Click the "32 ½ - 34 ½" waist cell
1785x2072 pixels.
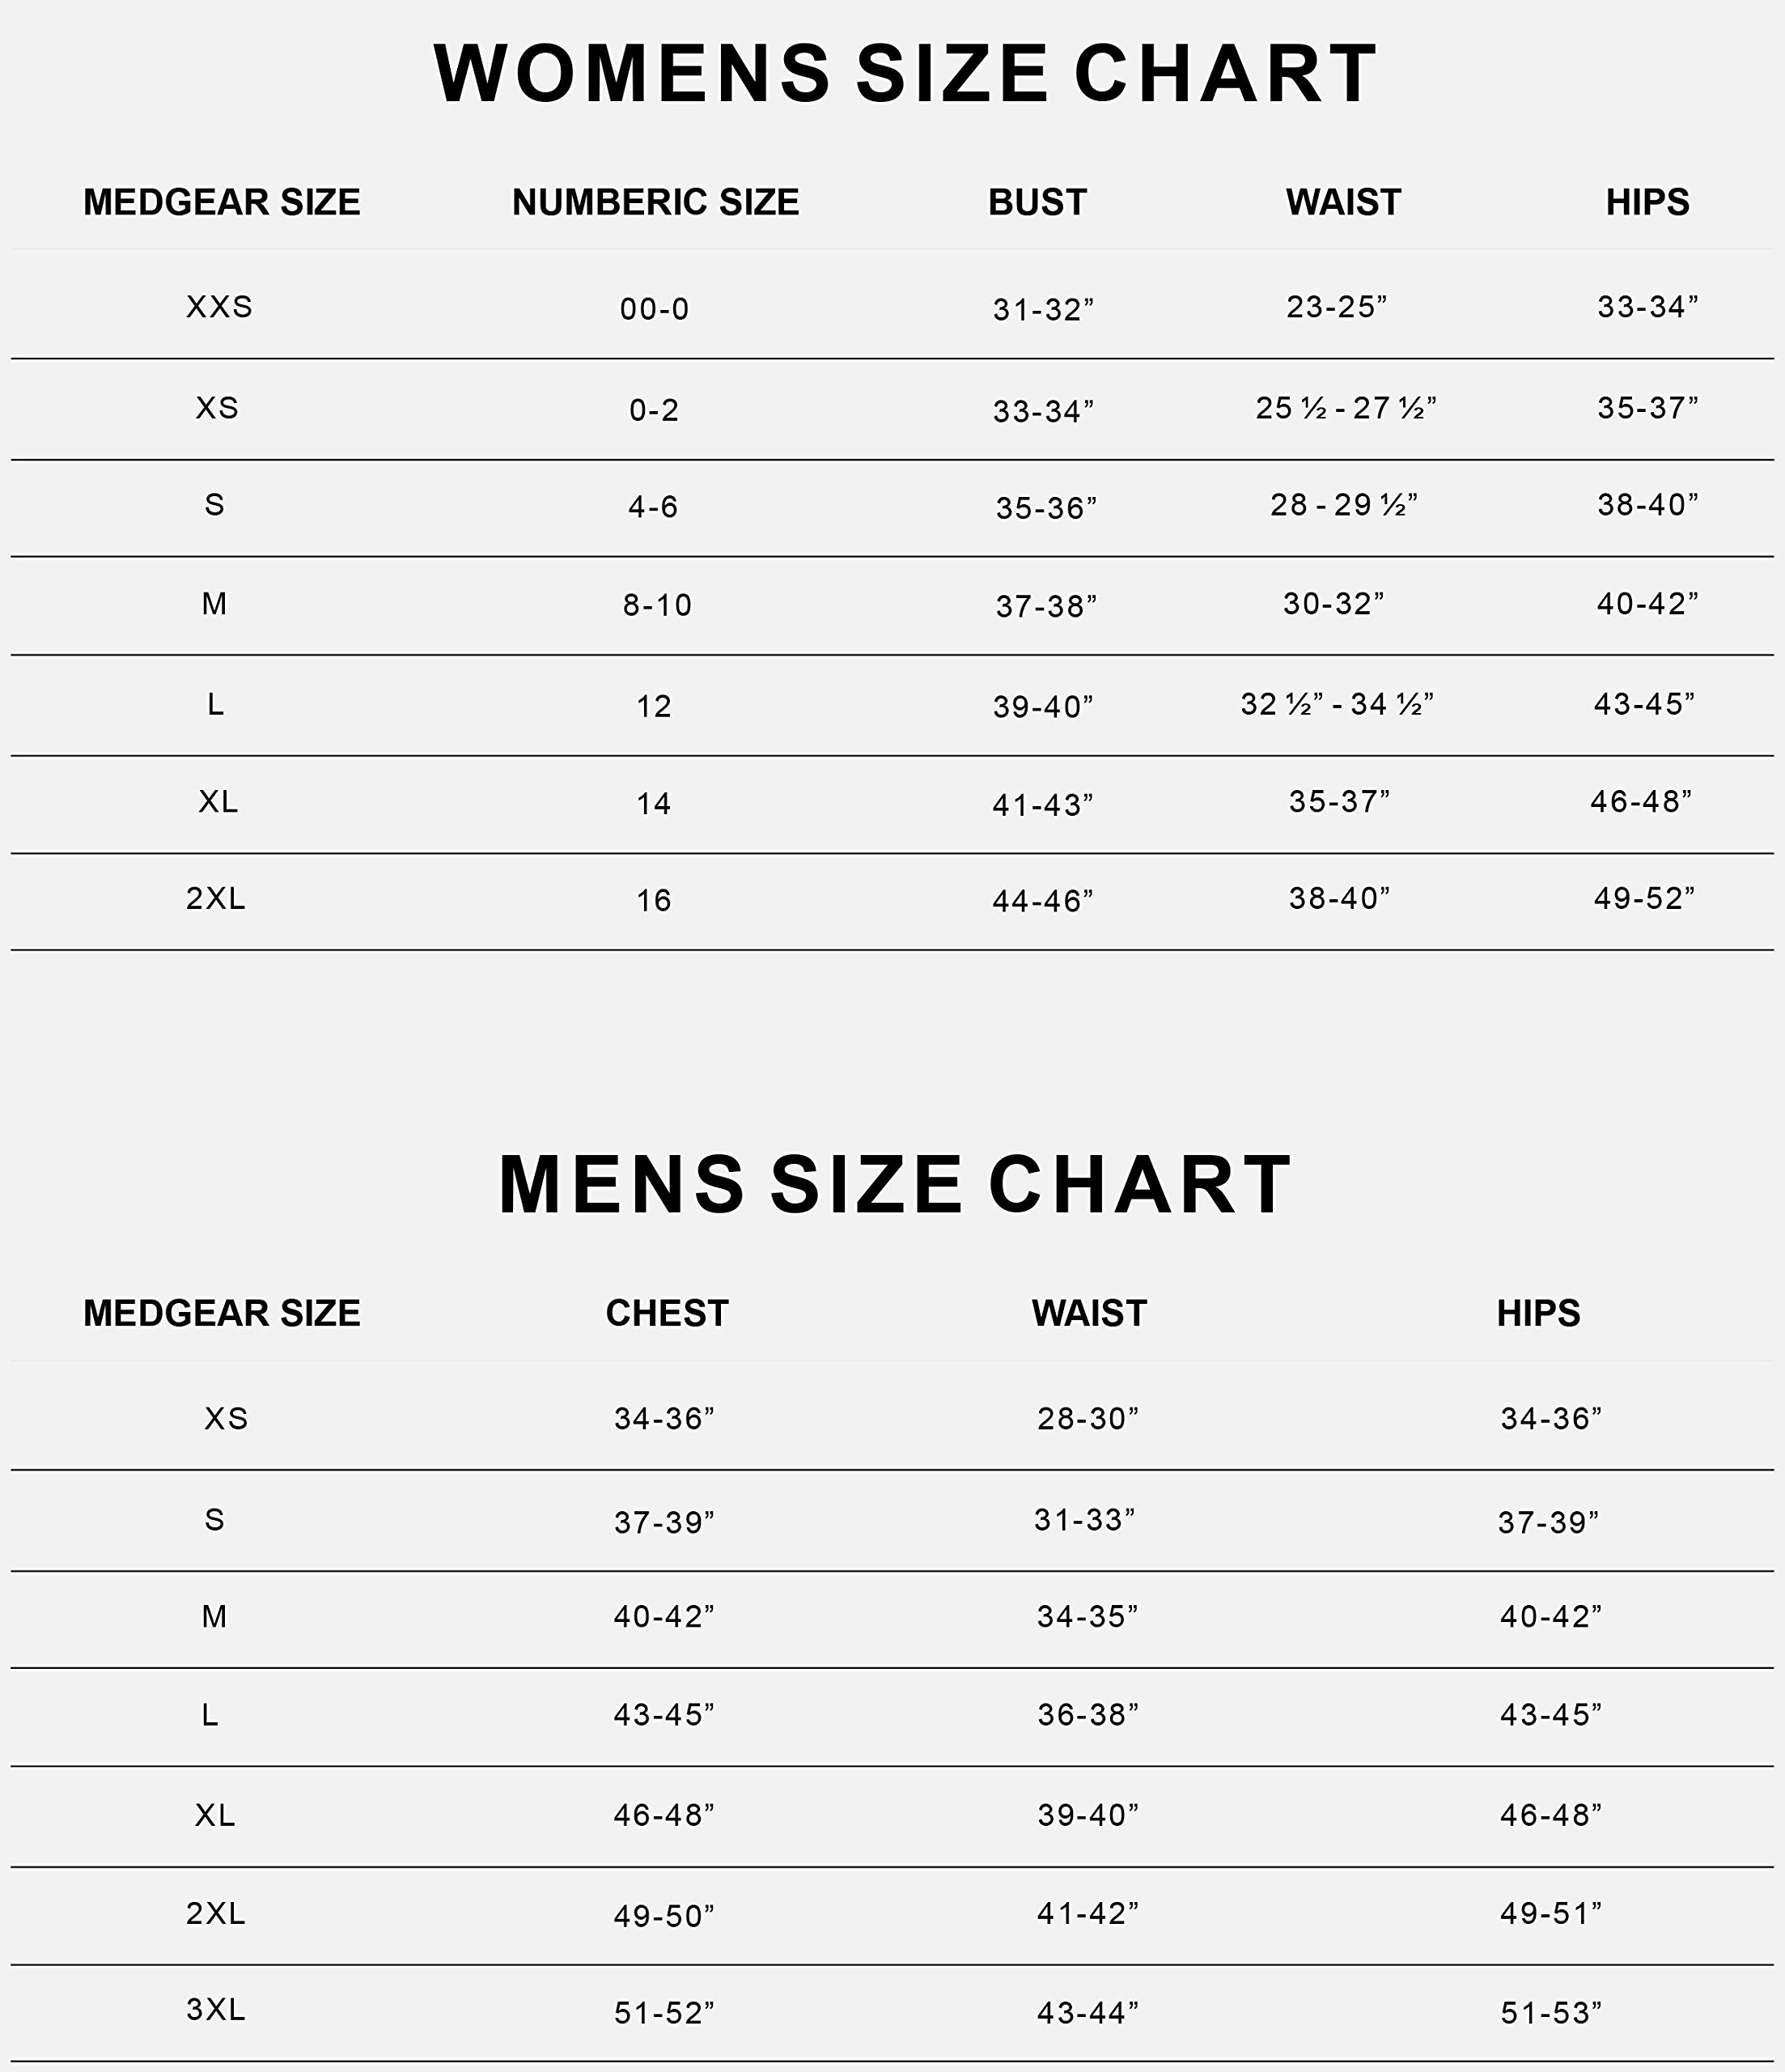pyautogui.click(x=1337, y=704)
